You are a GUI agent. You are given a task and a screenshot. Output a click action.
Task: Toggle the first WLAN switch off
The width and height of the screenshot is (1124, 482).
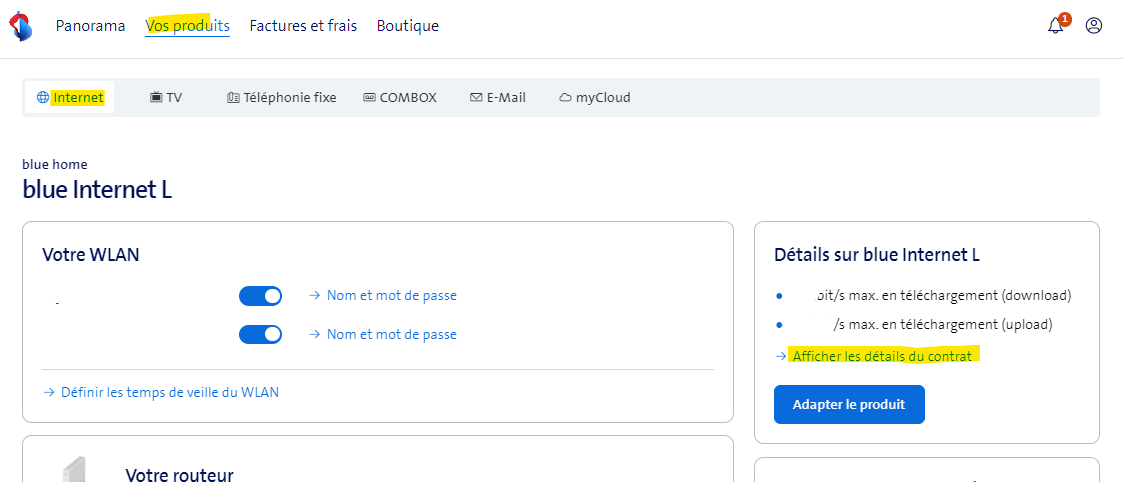point(260,296)
